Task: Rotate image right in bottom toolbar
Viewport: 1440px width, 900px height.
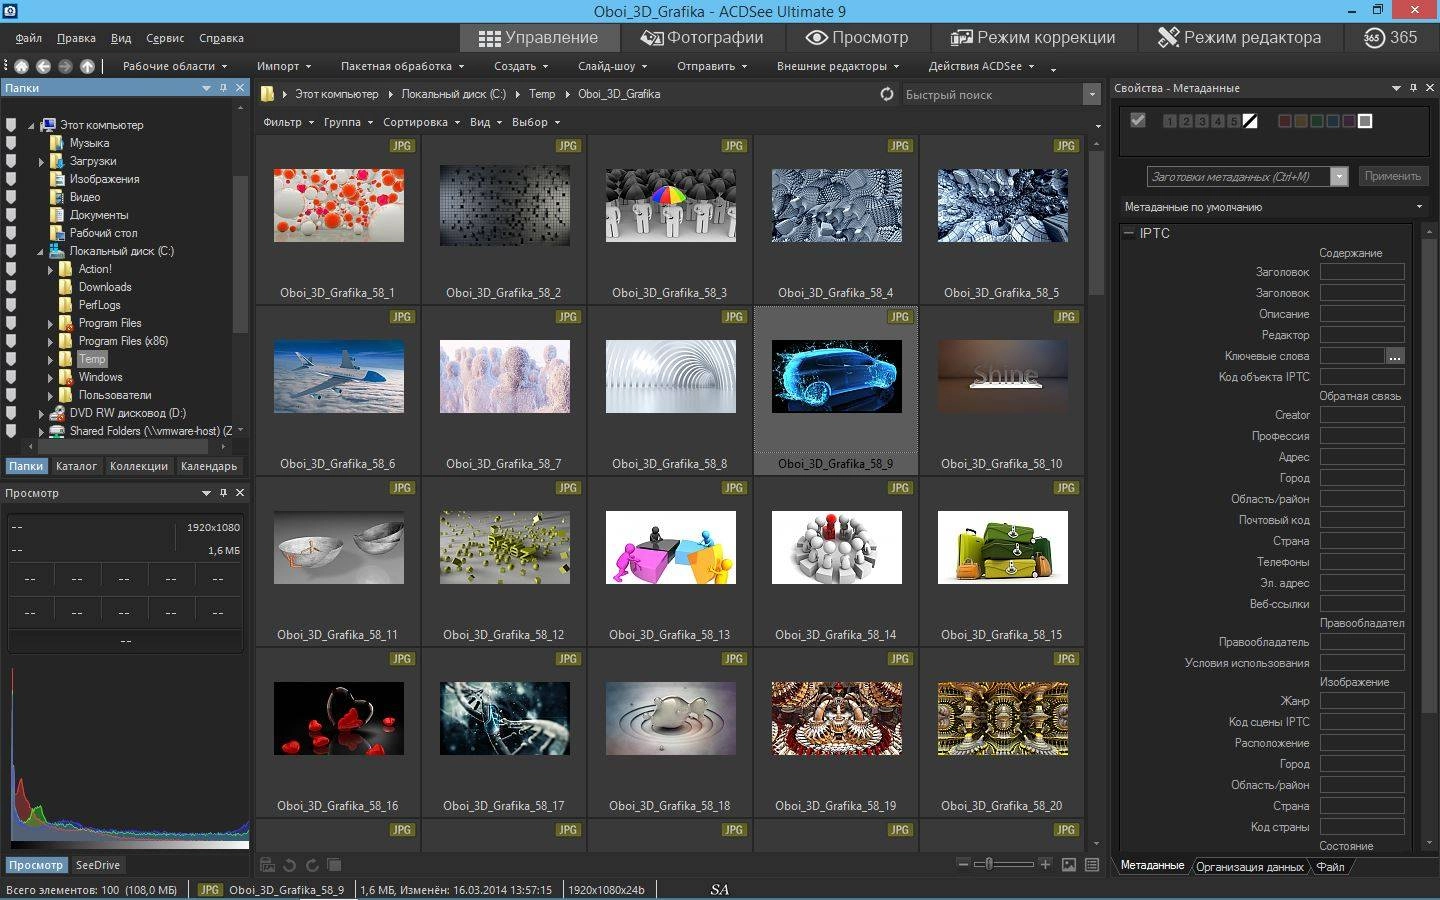Action: tap(311, 865)
